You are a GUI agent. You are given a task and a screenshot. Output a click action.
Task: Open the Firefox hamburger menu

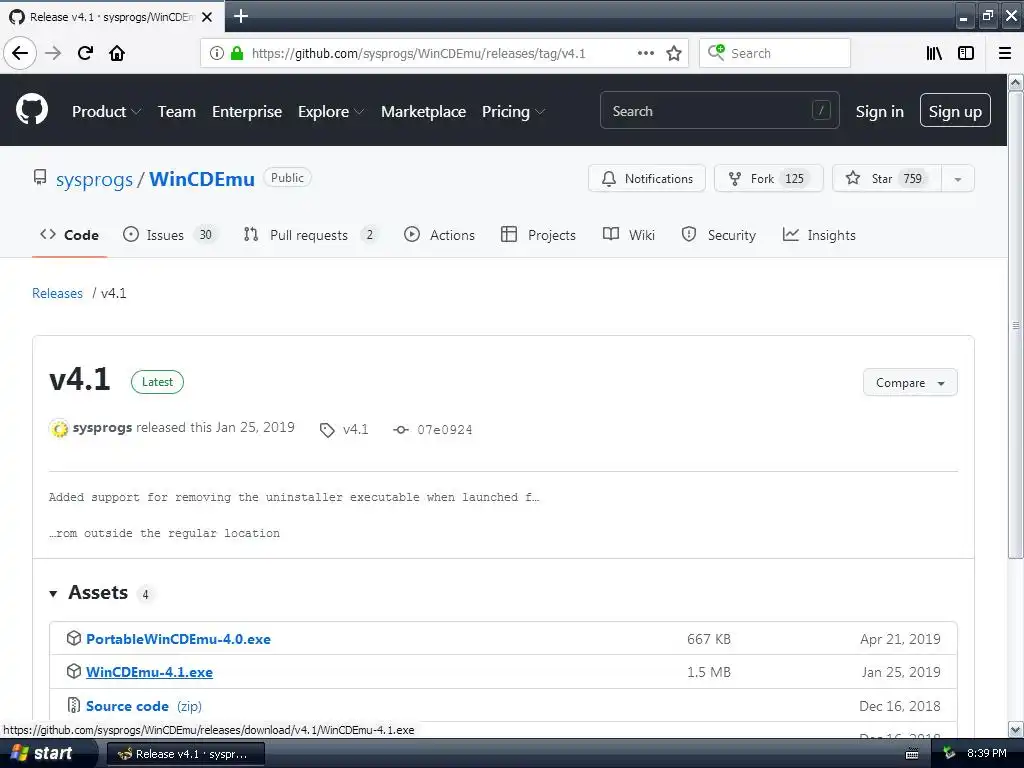pos(1005,53)
